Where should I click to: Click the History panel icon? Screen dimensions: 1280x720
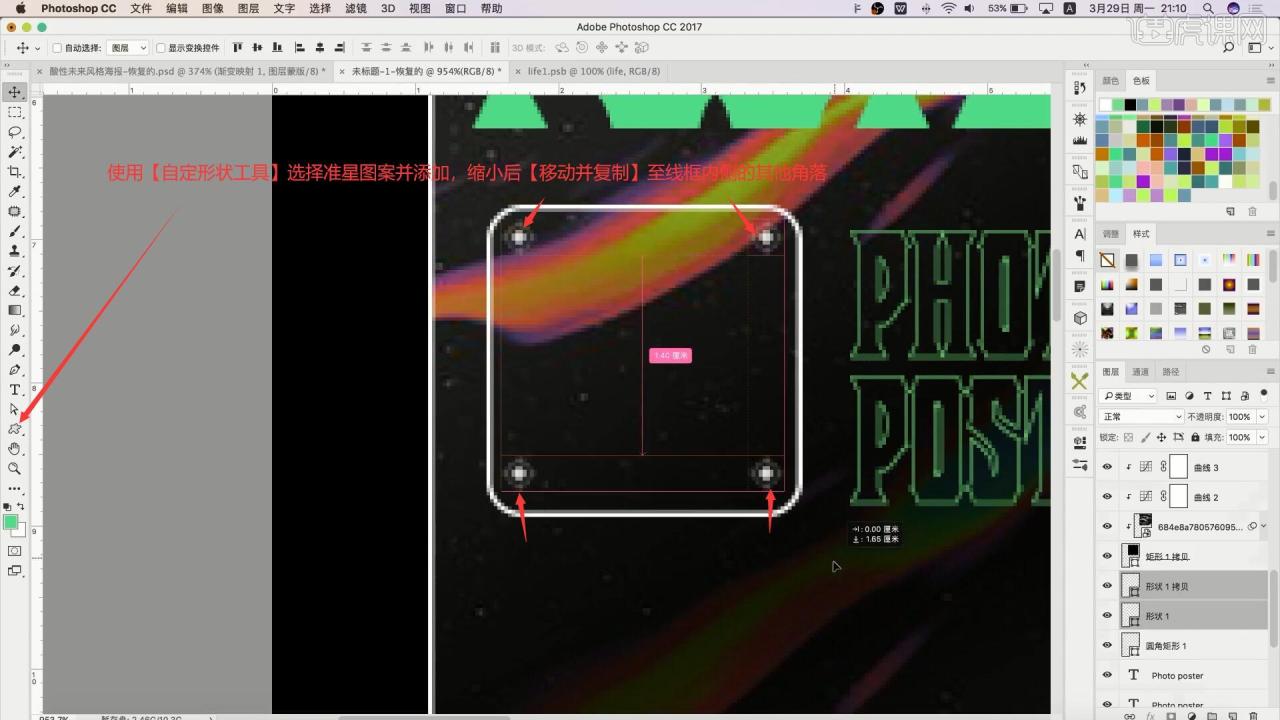click(x=1079, y=88)
